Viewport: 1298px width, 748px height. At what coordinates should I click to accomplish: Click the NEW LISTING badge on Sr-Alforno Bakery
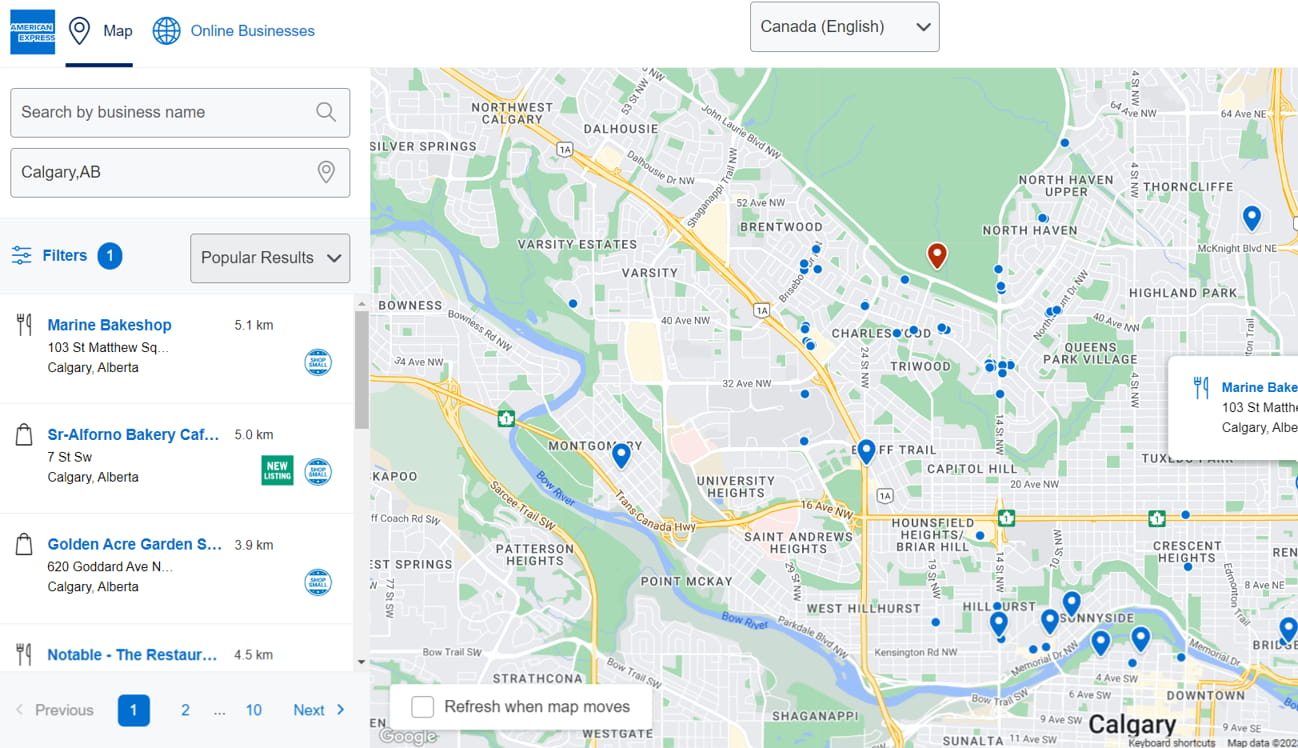click(277, 471)
